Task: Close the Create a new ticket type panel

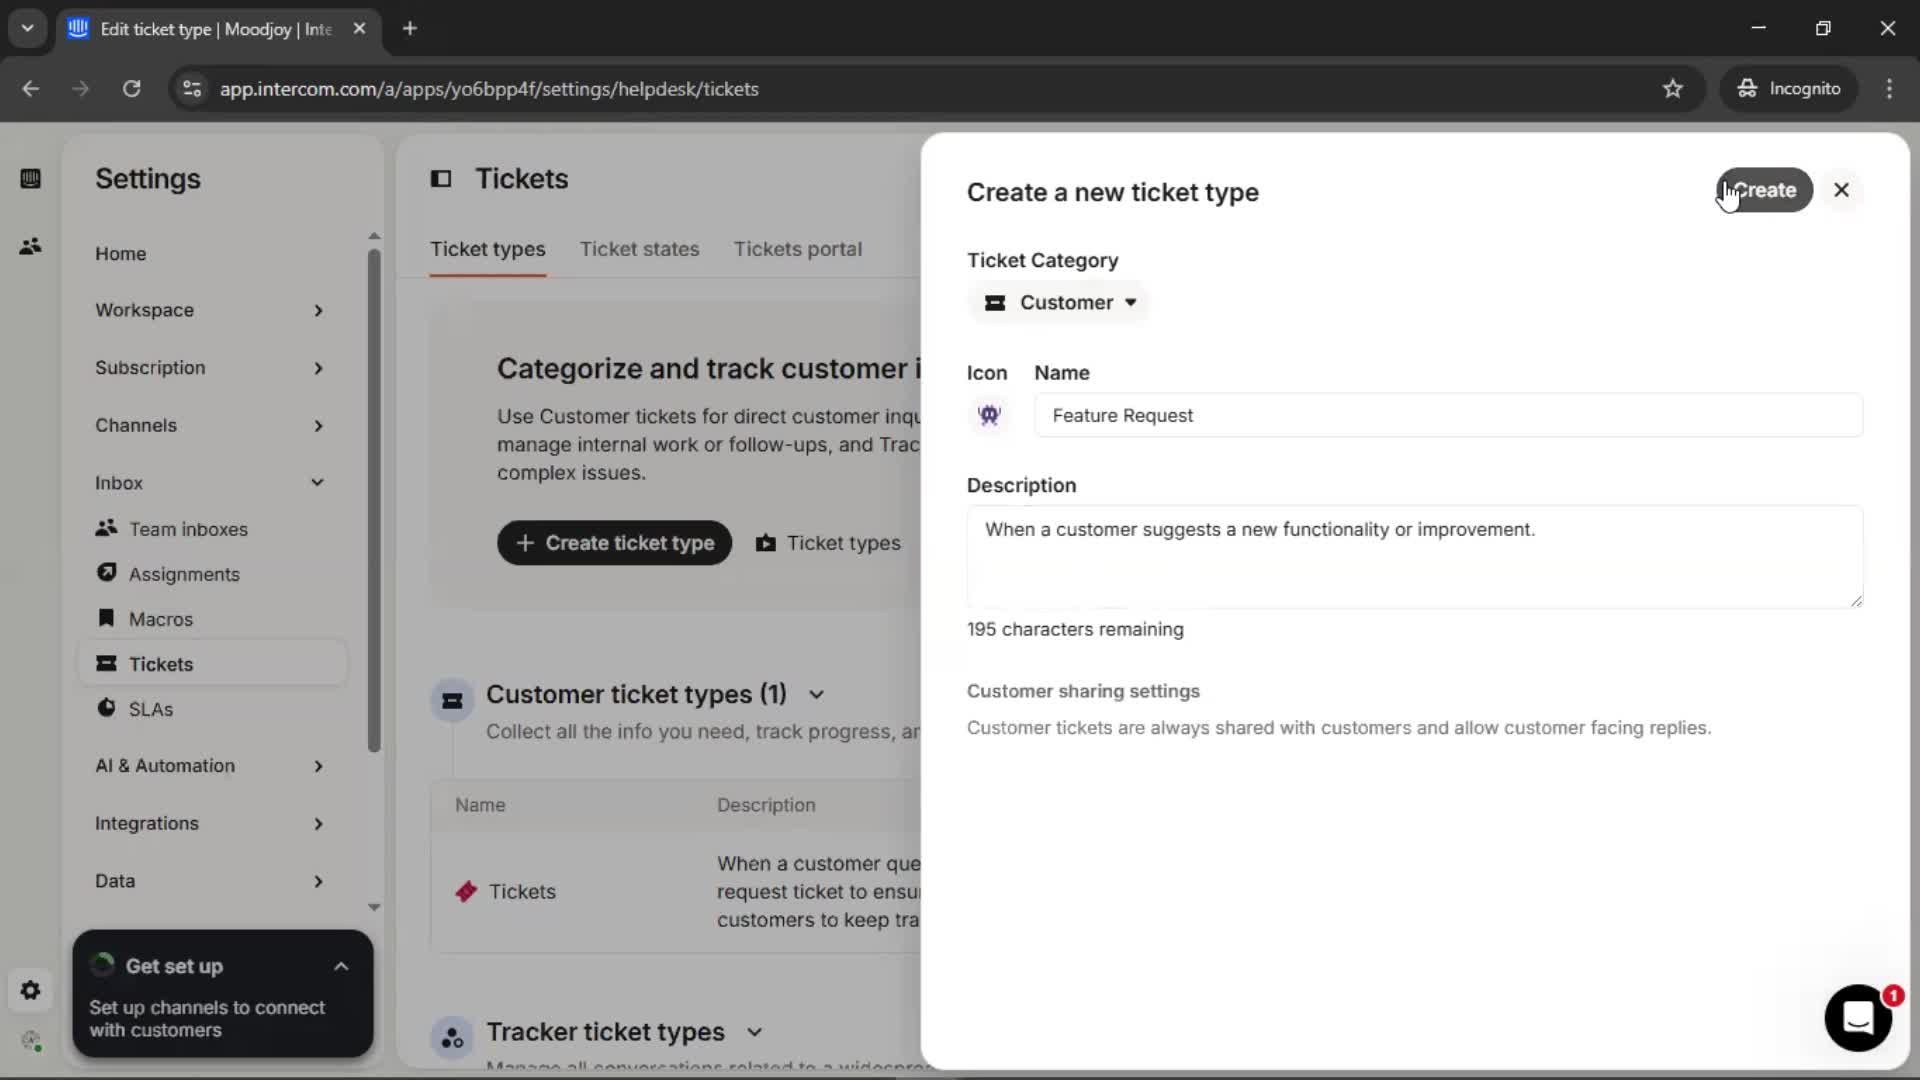Action: click(1841, 190)
